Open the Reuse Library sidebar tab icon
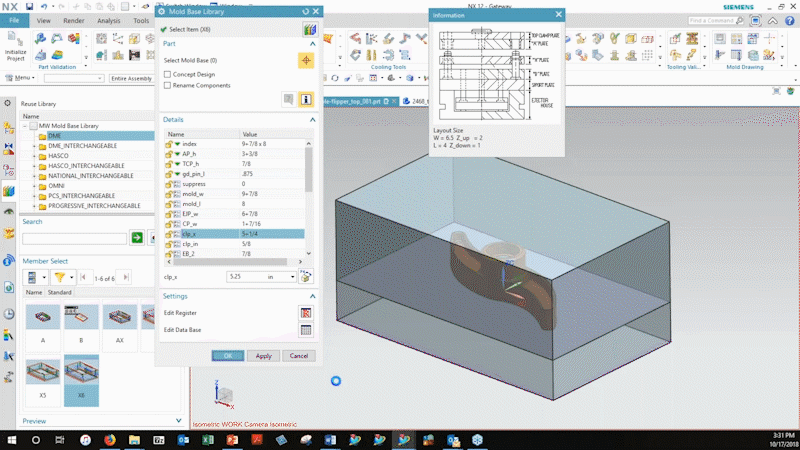 9,191
